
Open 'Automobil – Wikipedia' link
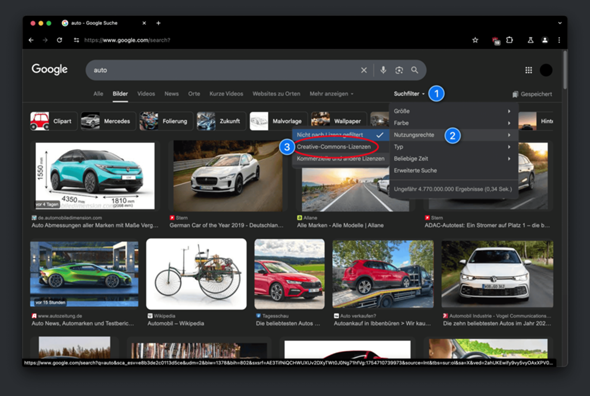click(176, 323)
